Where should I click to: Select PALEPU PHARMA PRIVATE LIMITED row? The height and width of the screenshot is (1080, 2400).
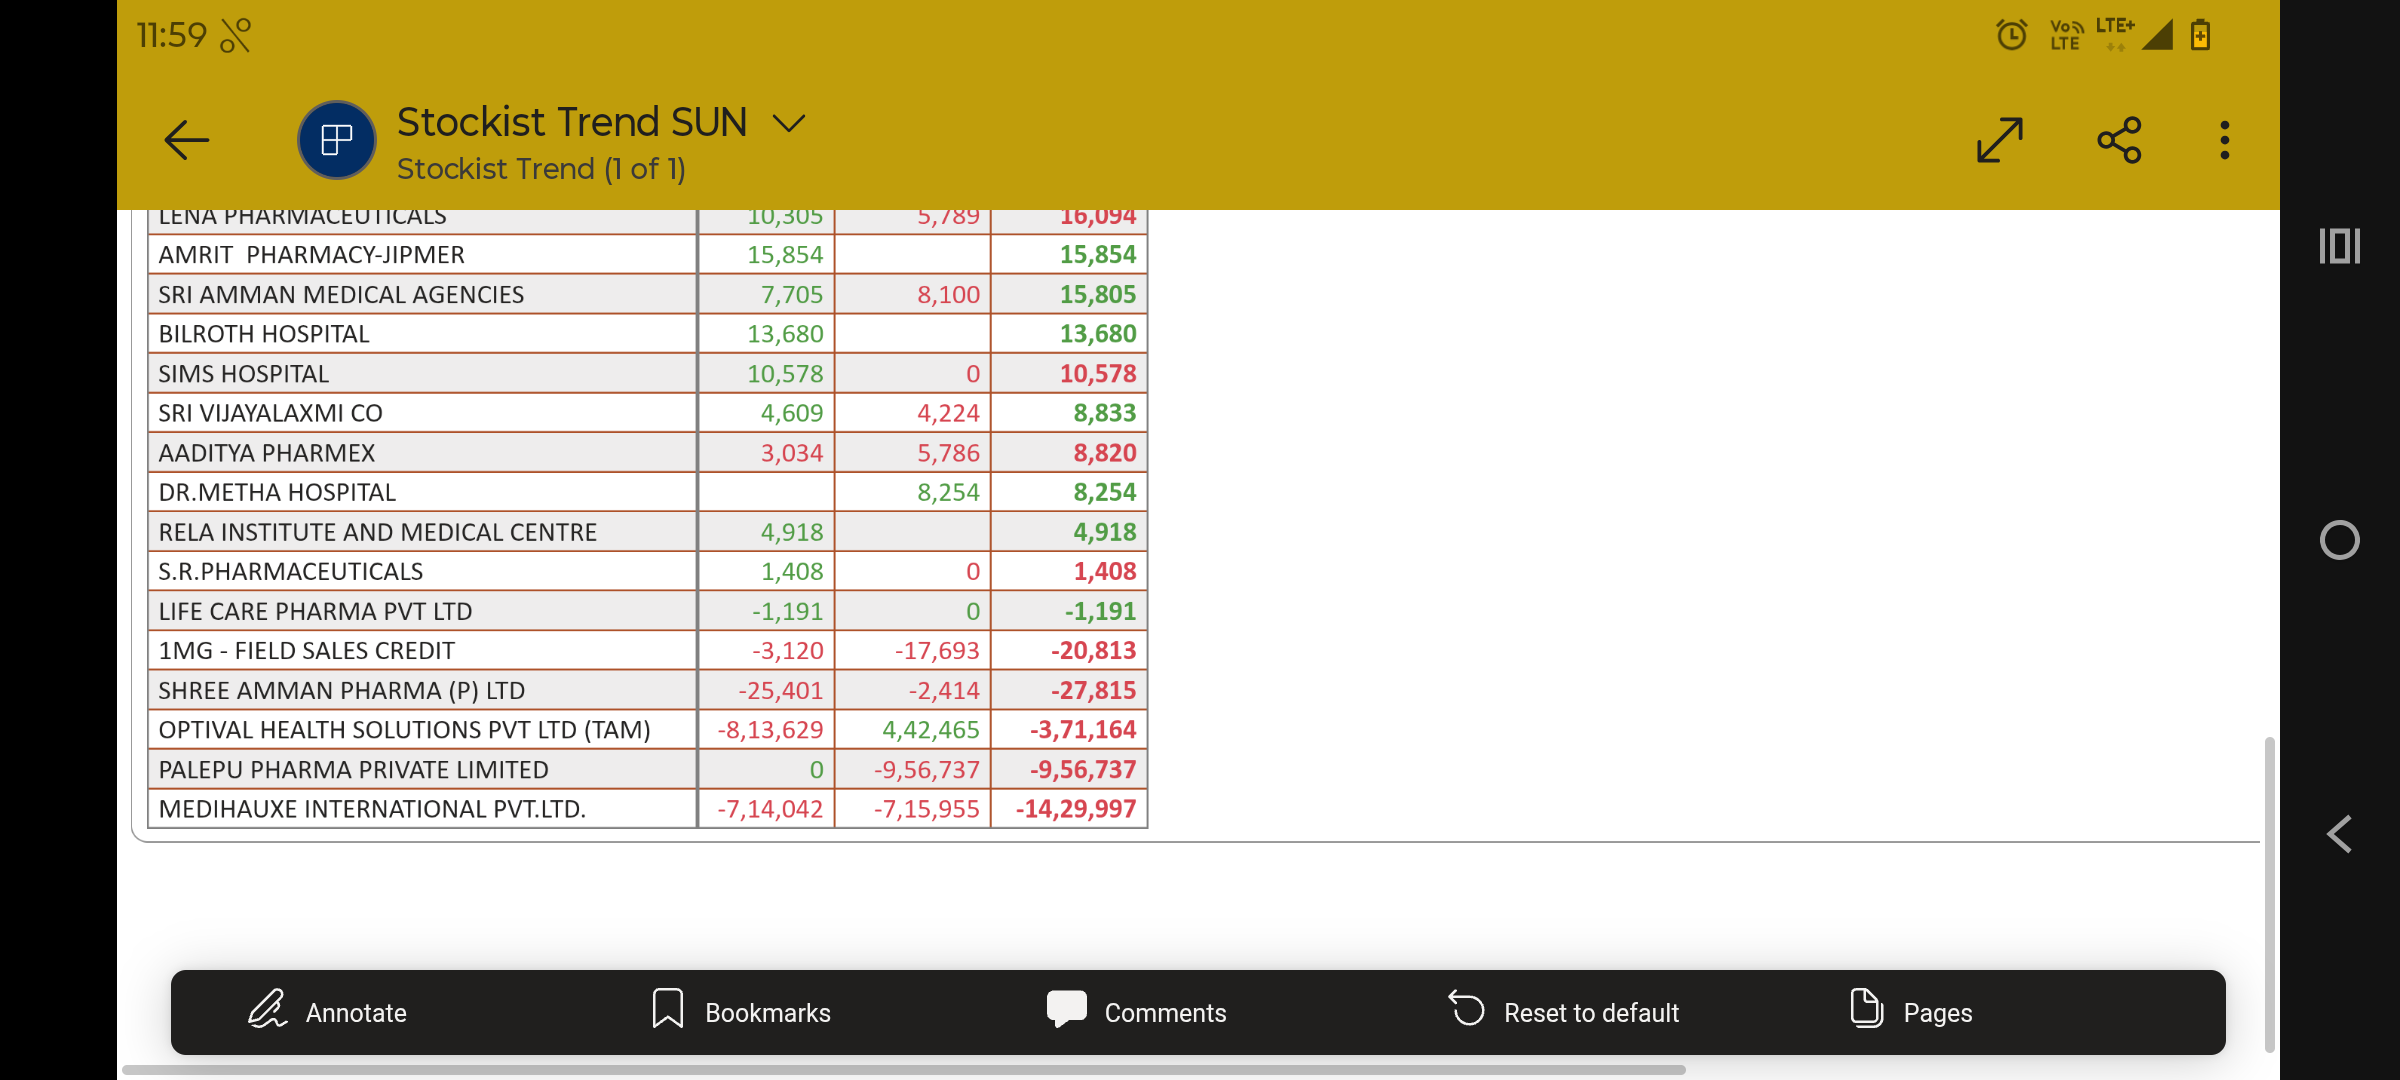[x=647, y=769]
